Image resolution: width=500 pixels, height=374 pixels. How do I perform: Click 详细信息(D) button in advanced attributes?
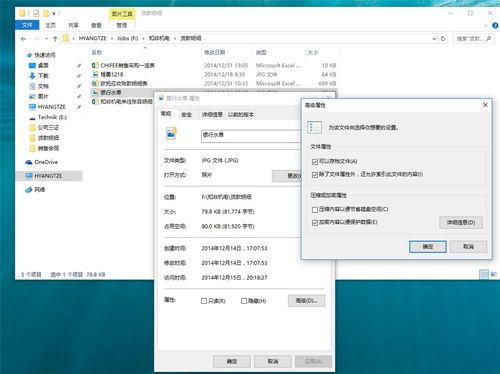click(x=461, y=222)
